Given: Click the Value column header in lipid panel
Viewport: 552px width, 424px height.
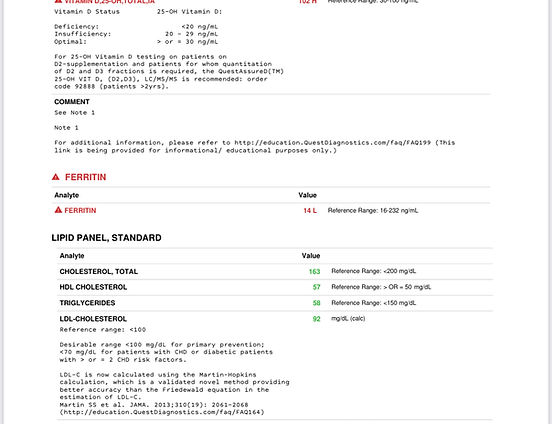Looking at the screenshot, I should click(x=310, y=256).
